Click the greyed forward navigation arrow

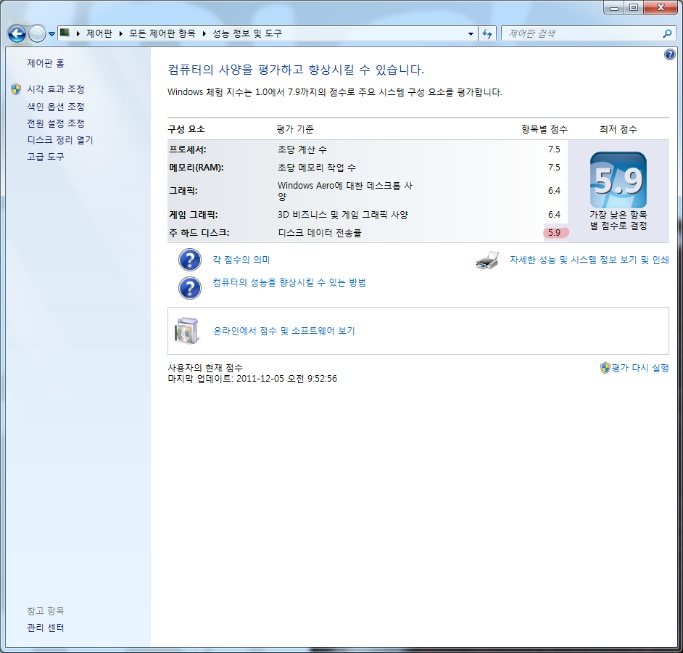point(37,34)
